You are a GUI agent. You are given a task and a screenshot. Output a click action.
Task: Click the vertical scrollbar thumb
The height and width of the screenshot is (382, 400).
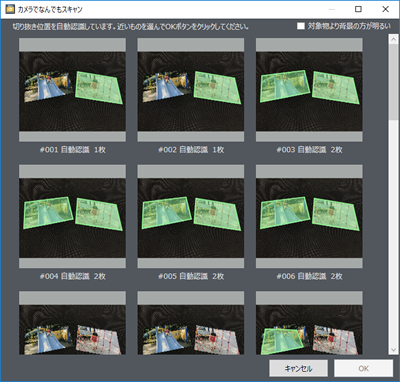394,81
